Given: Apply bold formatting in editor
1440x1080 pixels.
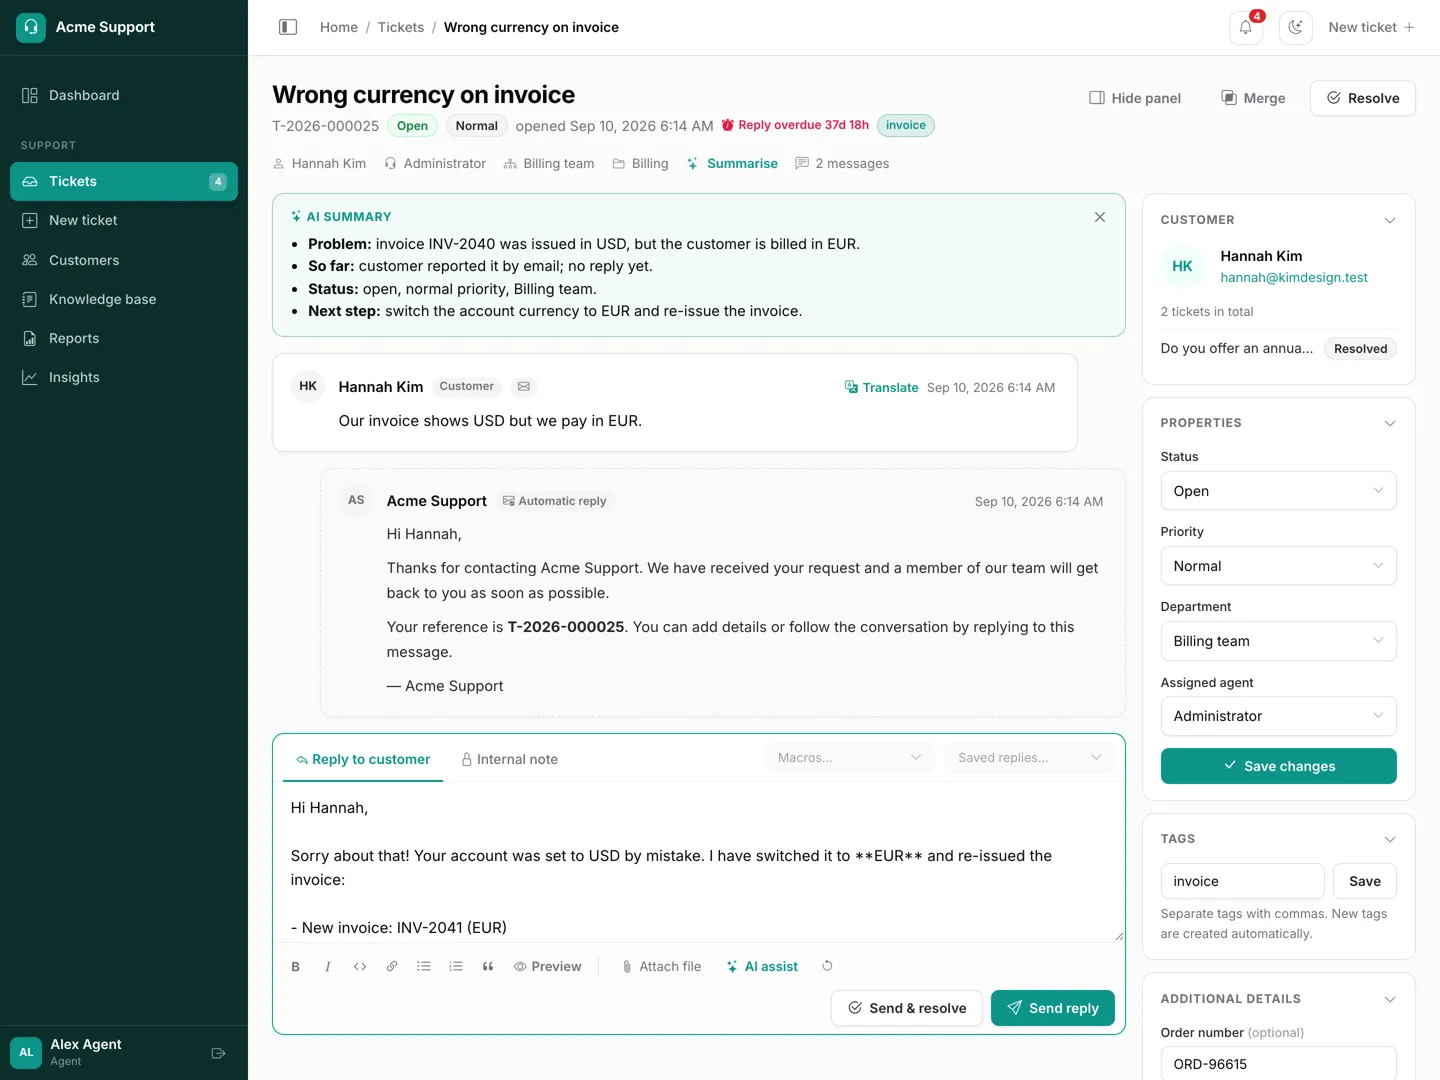Looking at the screenshot, I should (296, 967).
